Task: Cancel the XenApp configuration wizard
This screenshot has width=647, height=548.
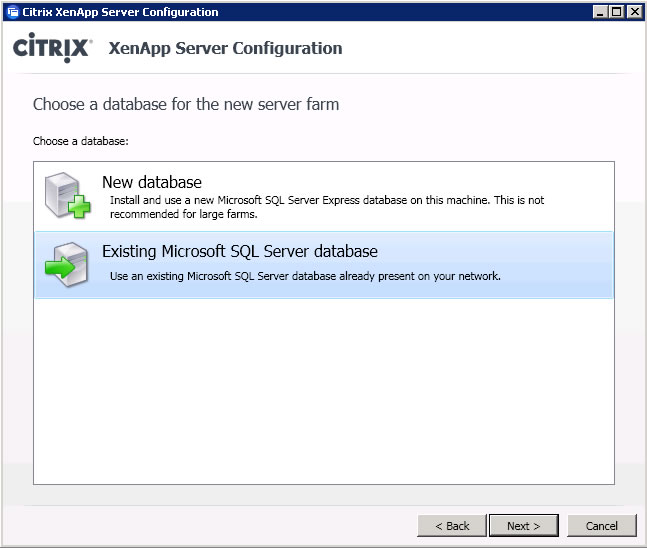Action: [x=602, y=526]
